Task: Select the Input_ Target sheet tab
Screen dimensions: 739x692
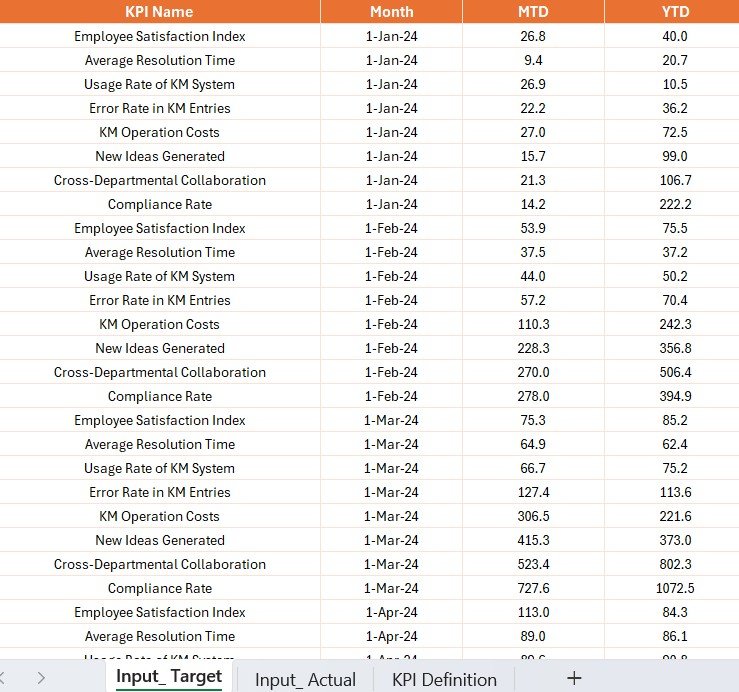Action: click(169, 677)
